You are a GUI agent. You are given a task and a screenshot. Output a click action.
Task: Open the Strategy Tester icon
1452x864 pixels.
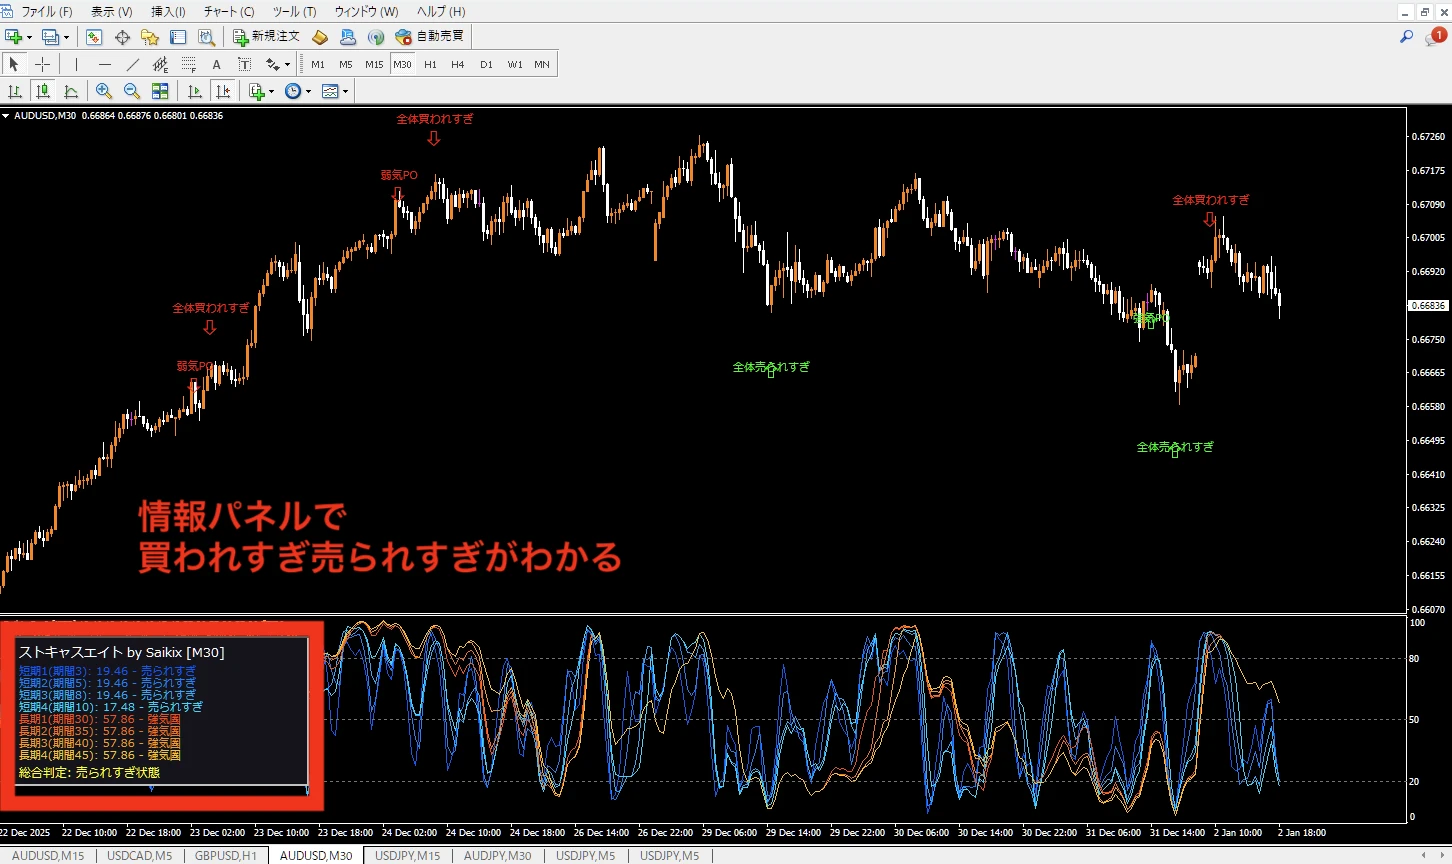pos(206,37)
